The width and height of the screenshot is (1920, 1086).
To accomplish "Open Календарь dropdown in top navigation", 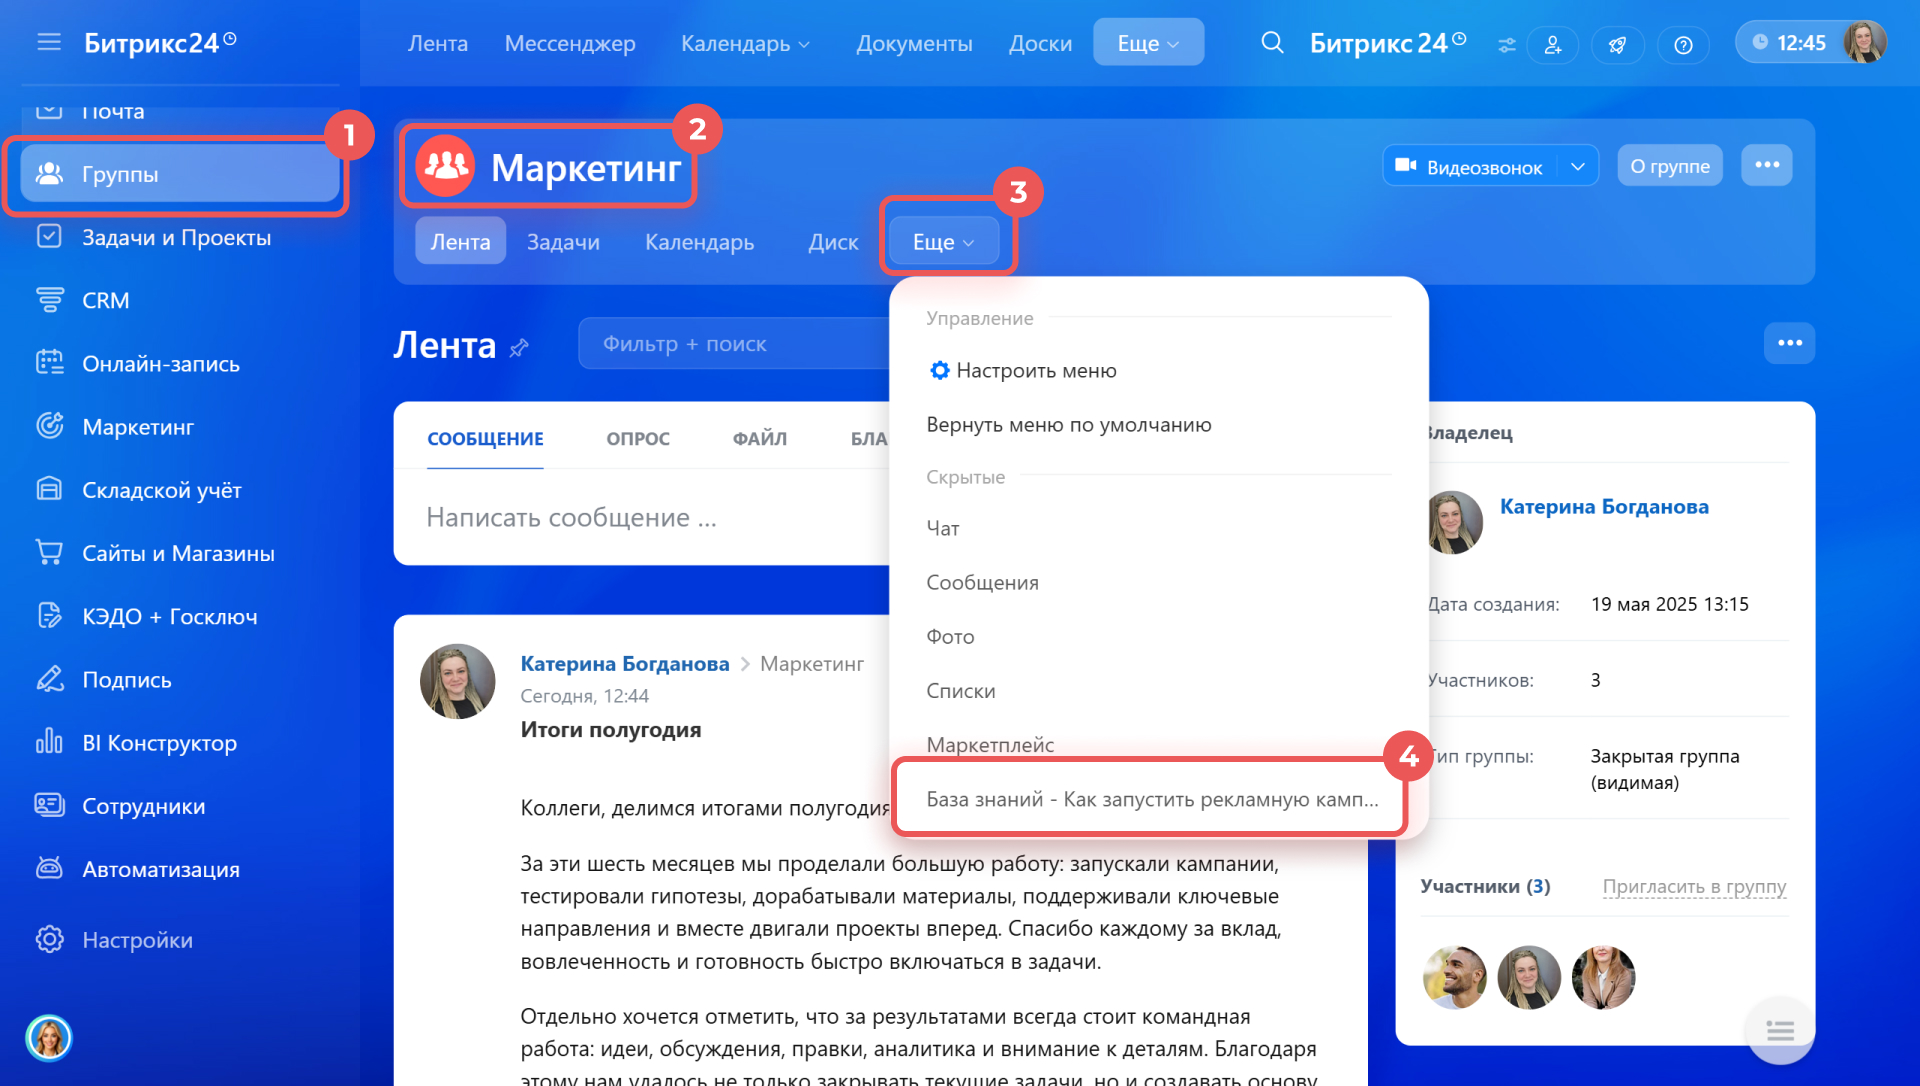I will pos(745,43).
